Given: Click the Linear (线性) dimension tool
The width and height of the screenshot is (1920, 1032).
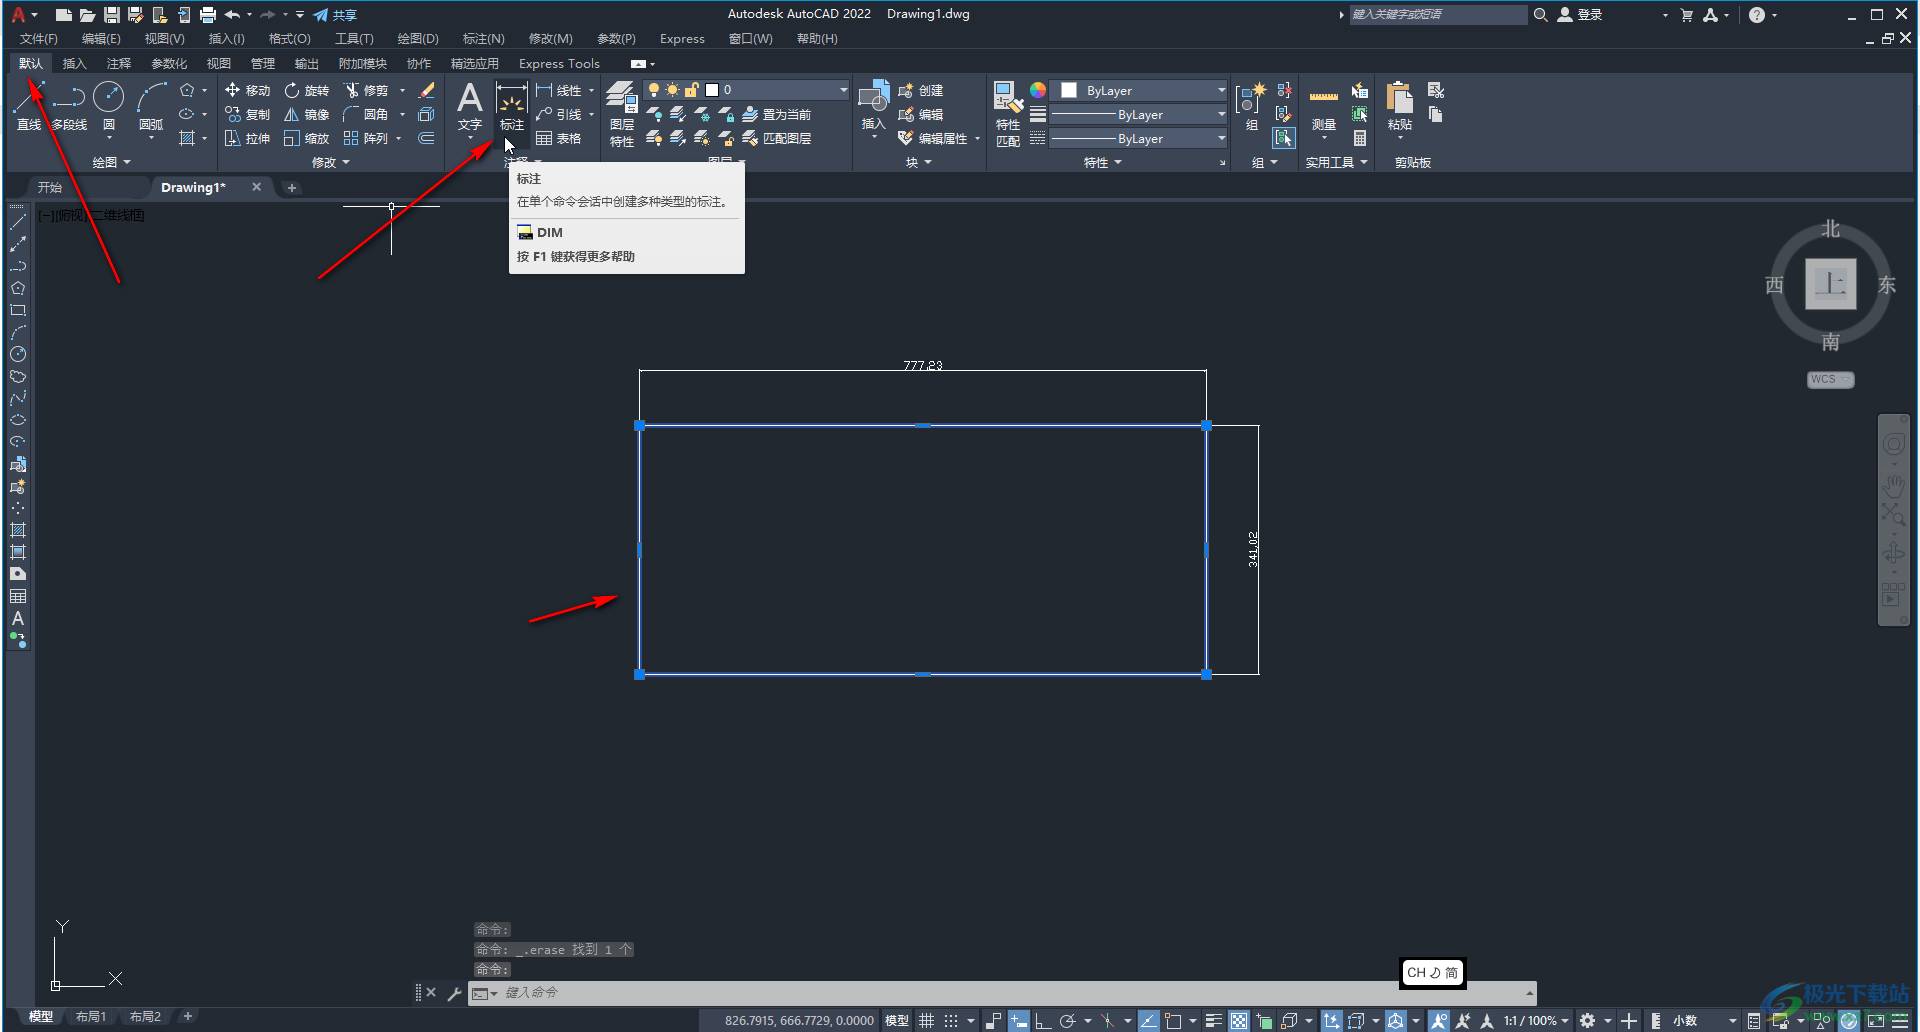Looking at the screenshot, I should [x=558, y=90].
